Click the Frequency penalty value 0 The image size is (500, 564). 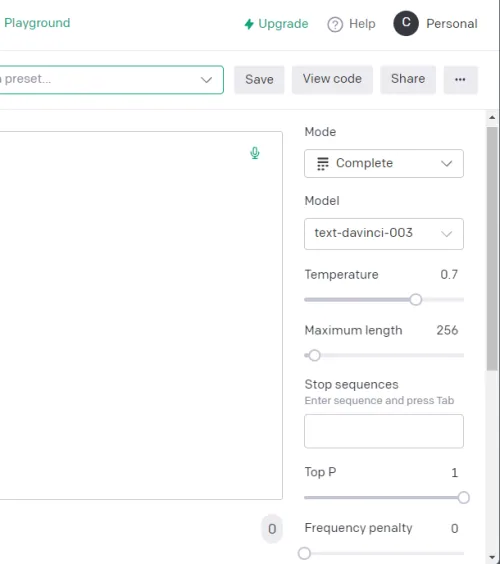(x=455, y=528)
